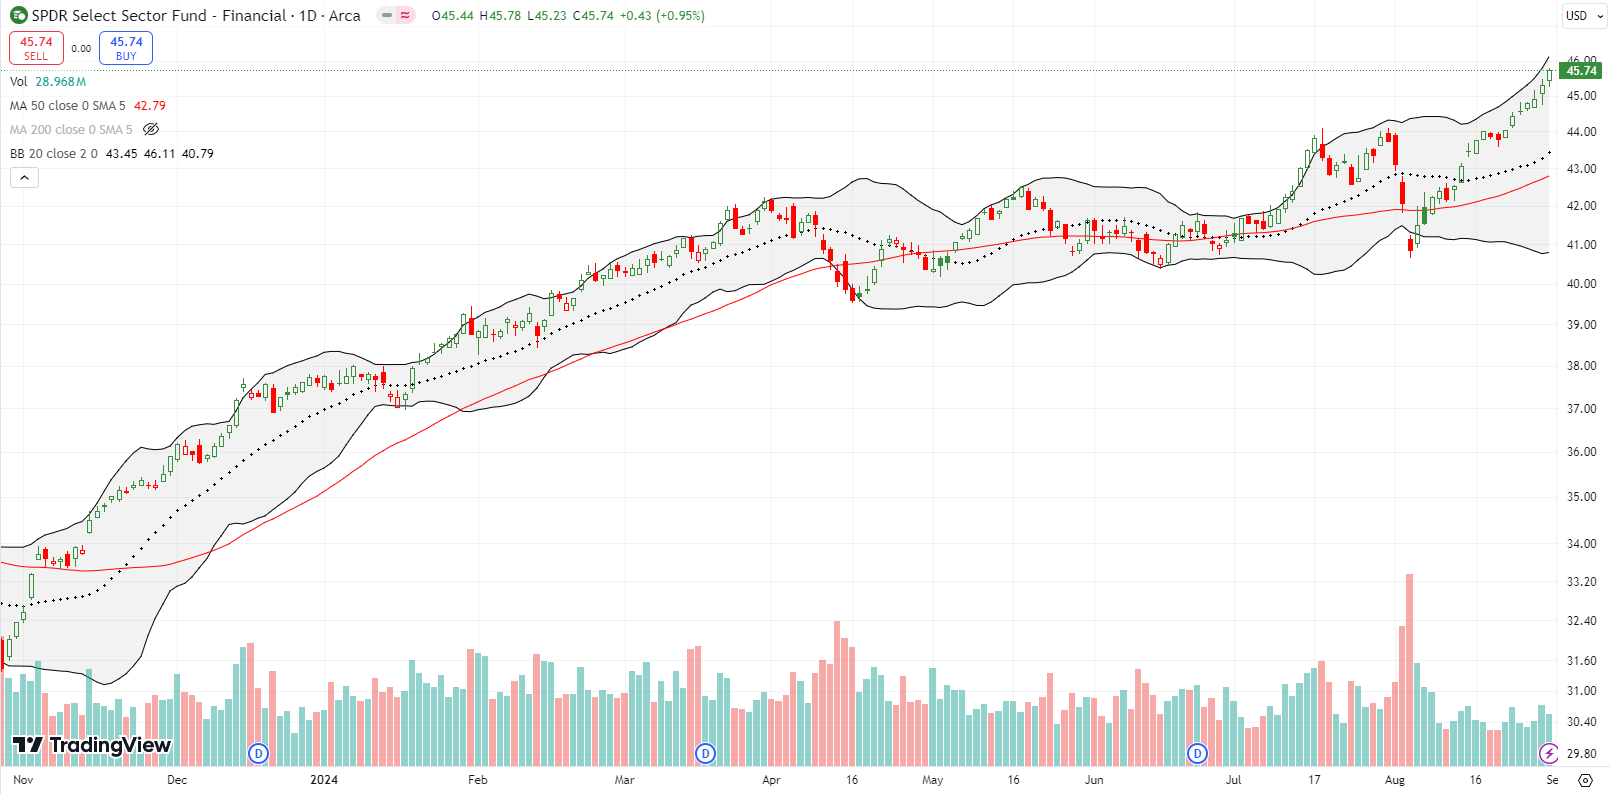1610x794 pixels.
Task: Select the MA 200 indicator legend
Action: click(71, 129)
